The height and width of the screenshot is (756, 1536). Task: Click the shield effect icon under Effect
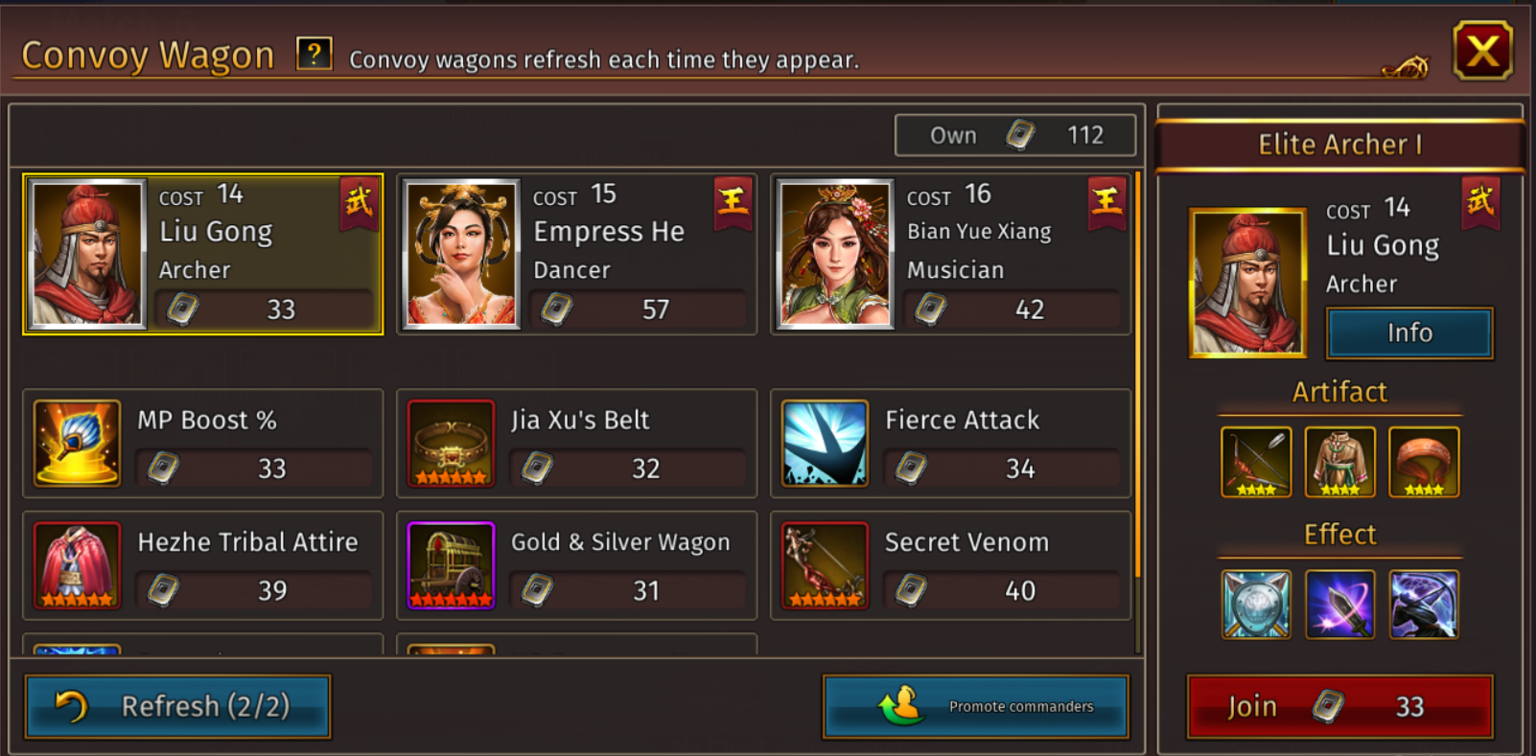click(x=1256, y=604)
